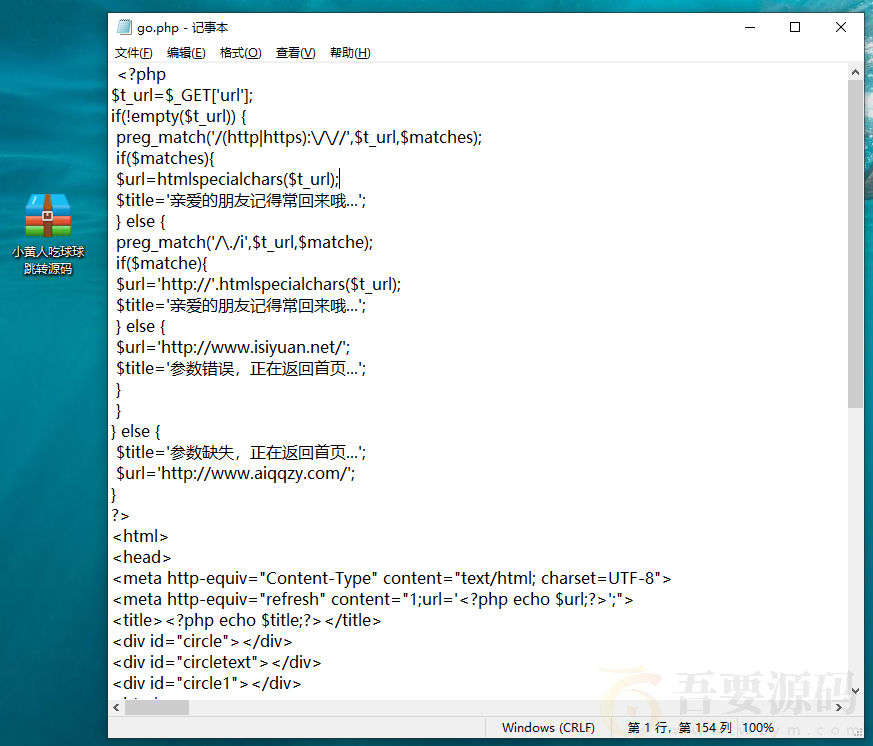Open the 帮助(H) menu
This screenshot has height=746, width=873.
click(x=350, y=53)
